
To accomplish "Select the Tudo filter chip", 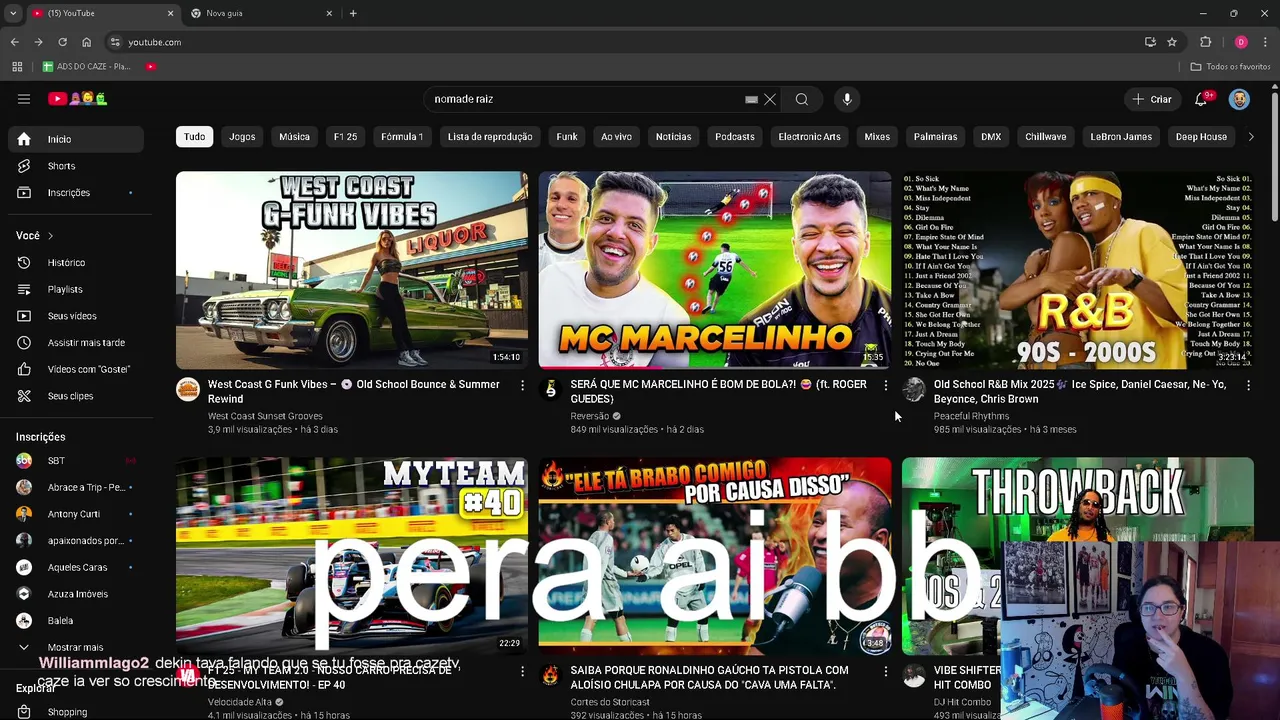I will pyautogui.click(x=194, y=137).
